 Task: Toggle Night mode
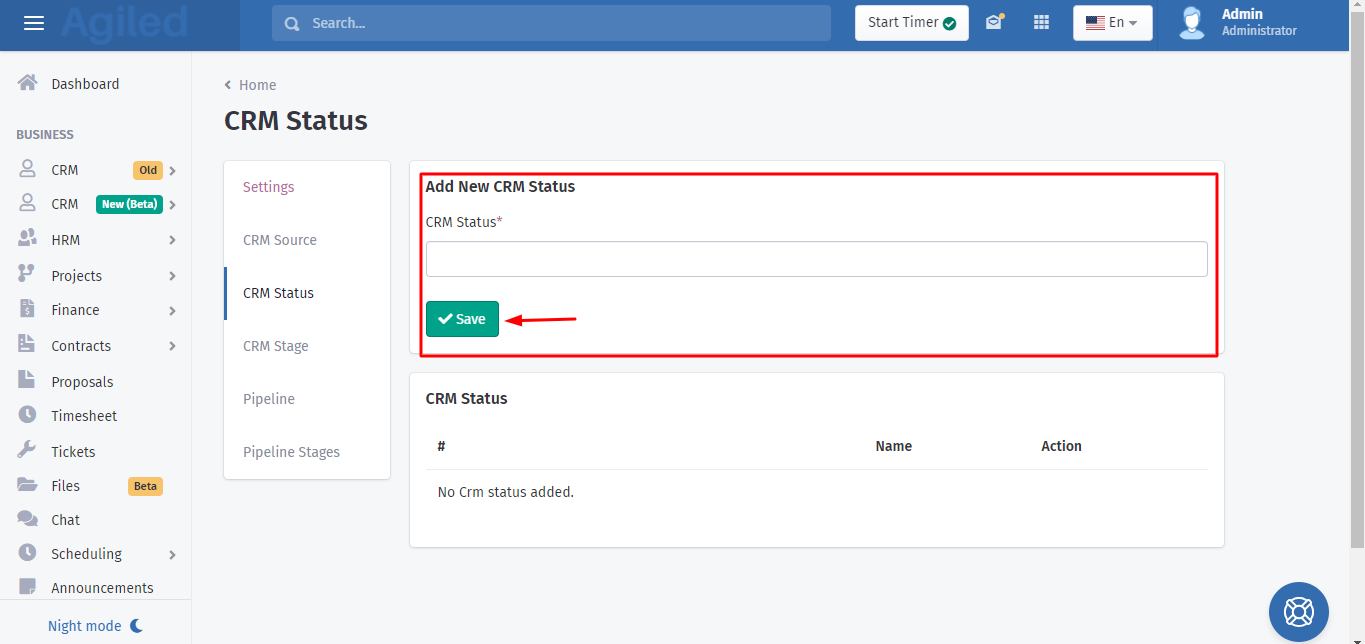[x=96, y=626]
